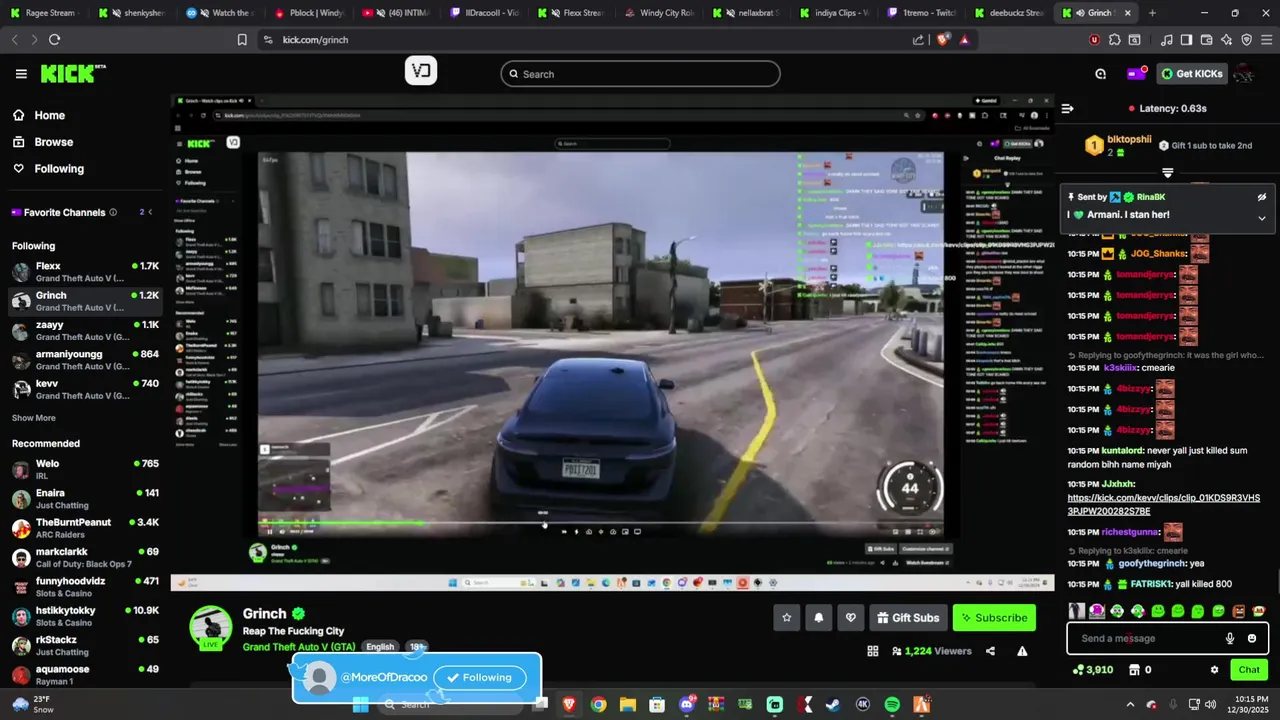Viewport: 1280px width, 720px height.
Task: Click the Favorite Channels info icon
Action: 113,212
